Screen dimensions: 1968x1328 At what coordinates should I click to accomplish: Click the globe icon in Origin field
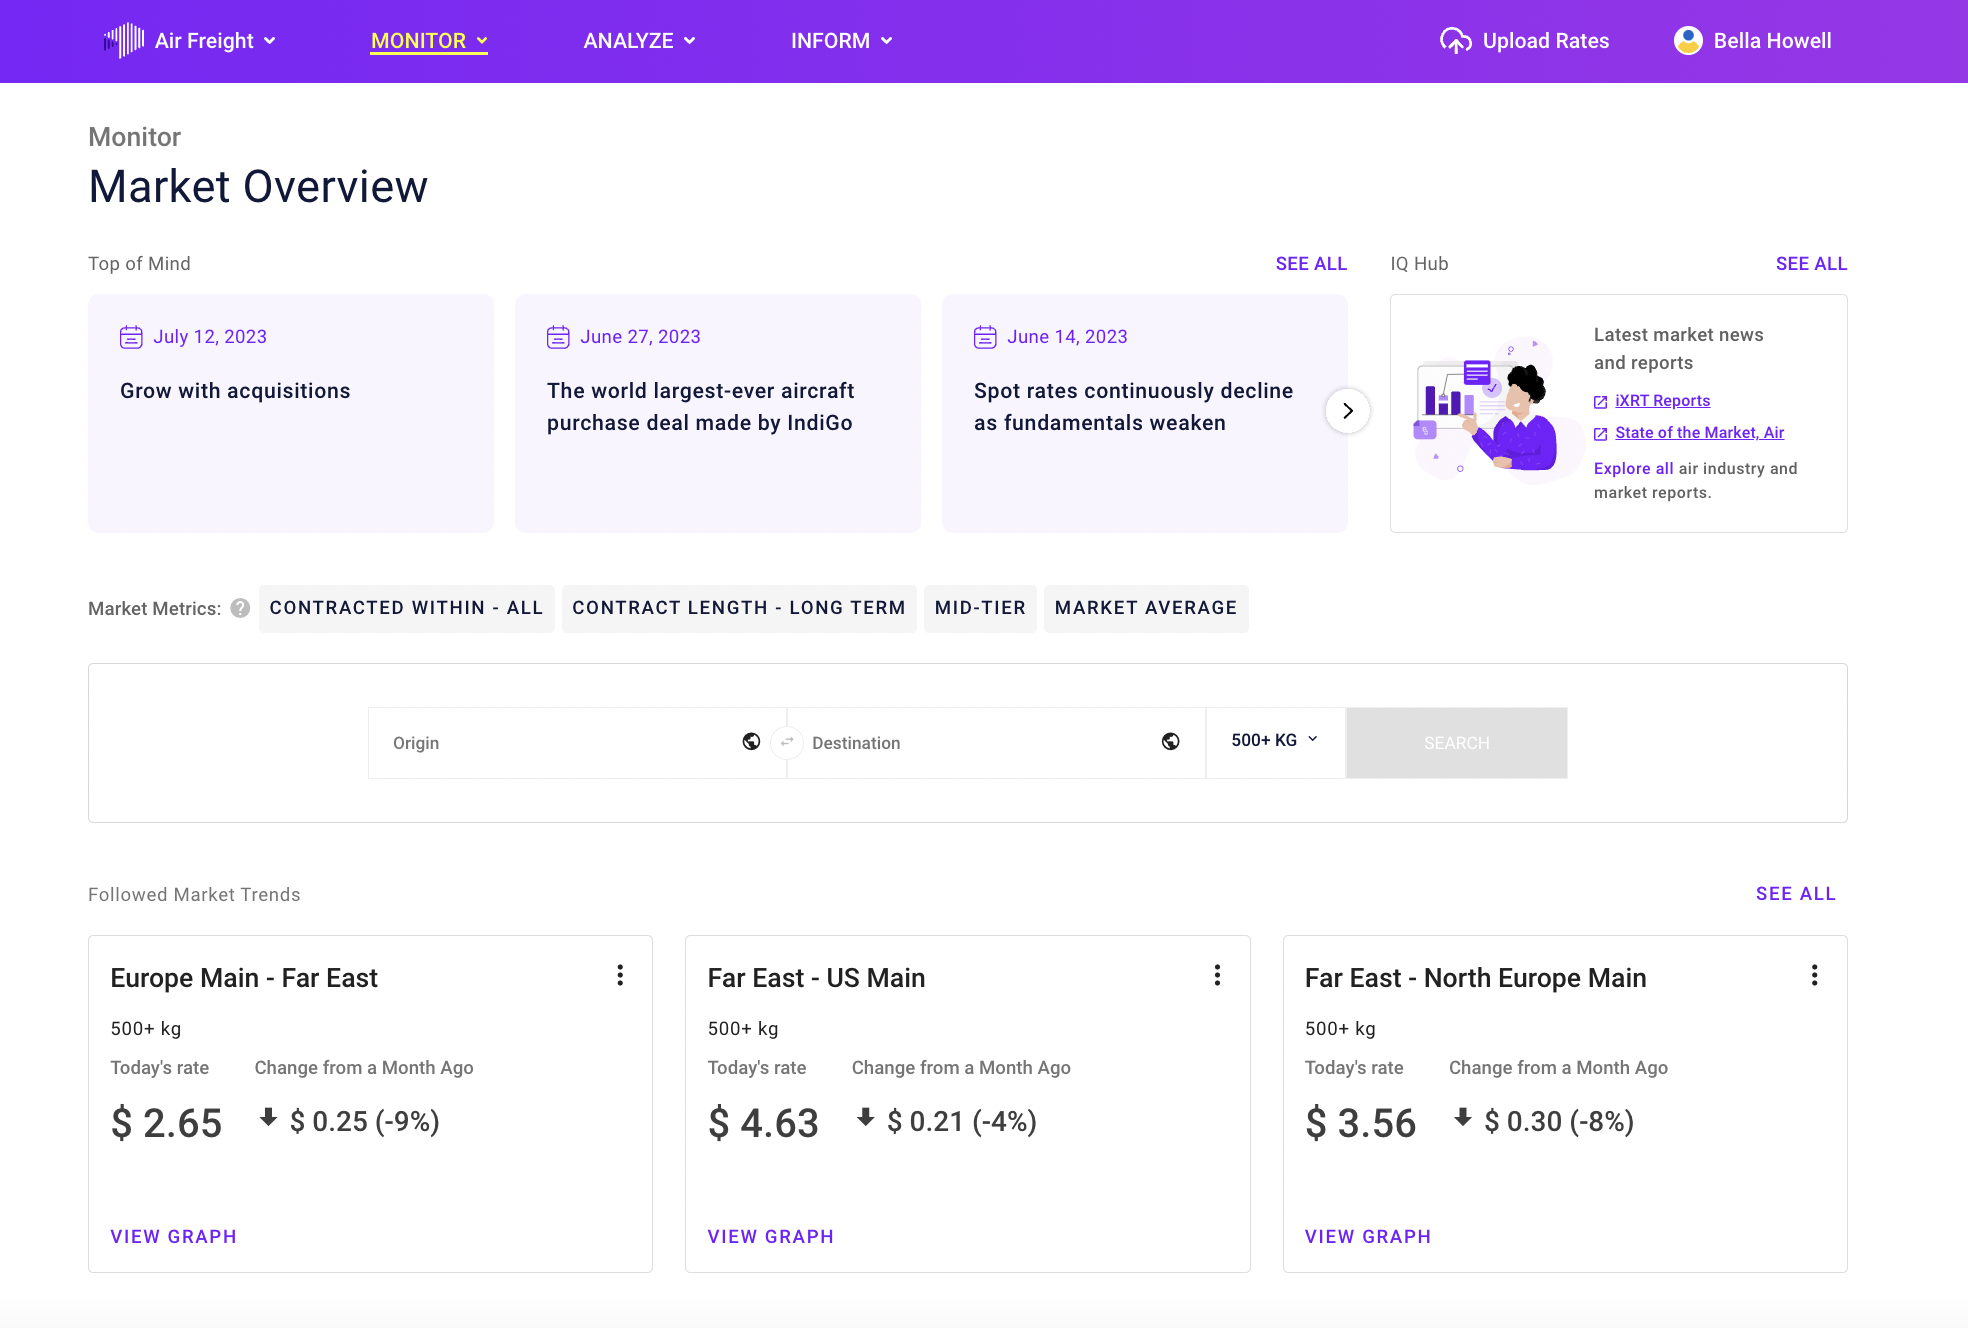coord(751,742)
